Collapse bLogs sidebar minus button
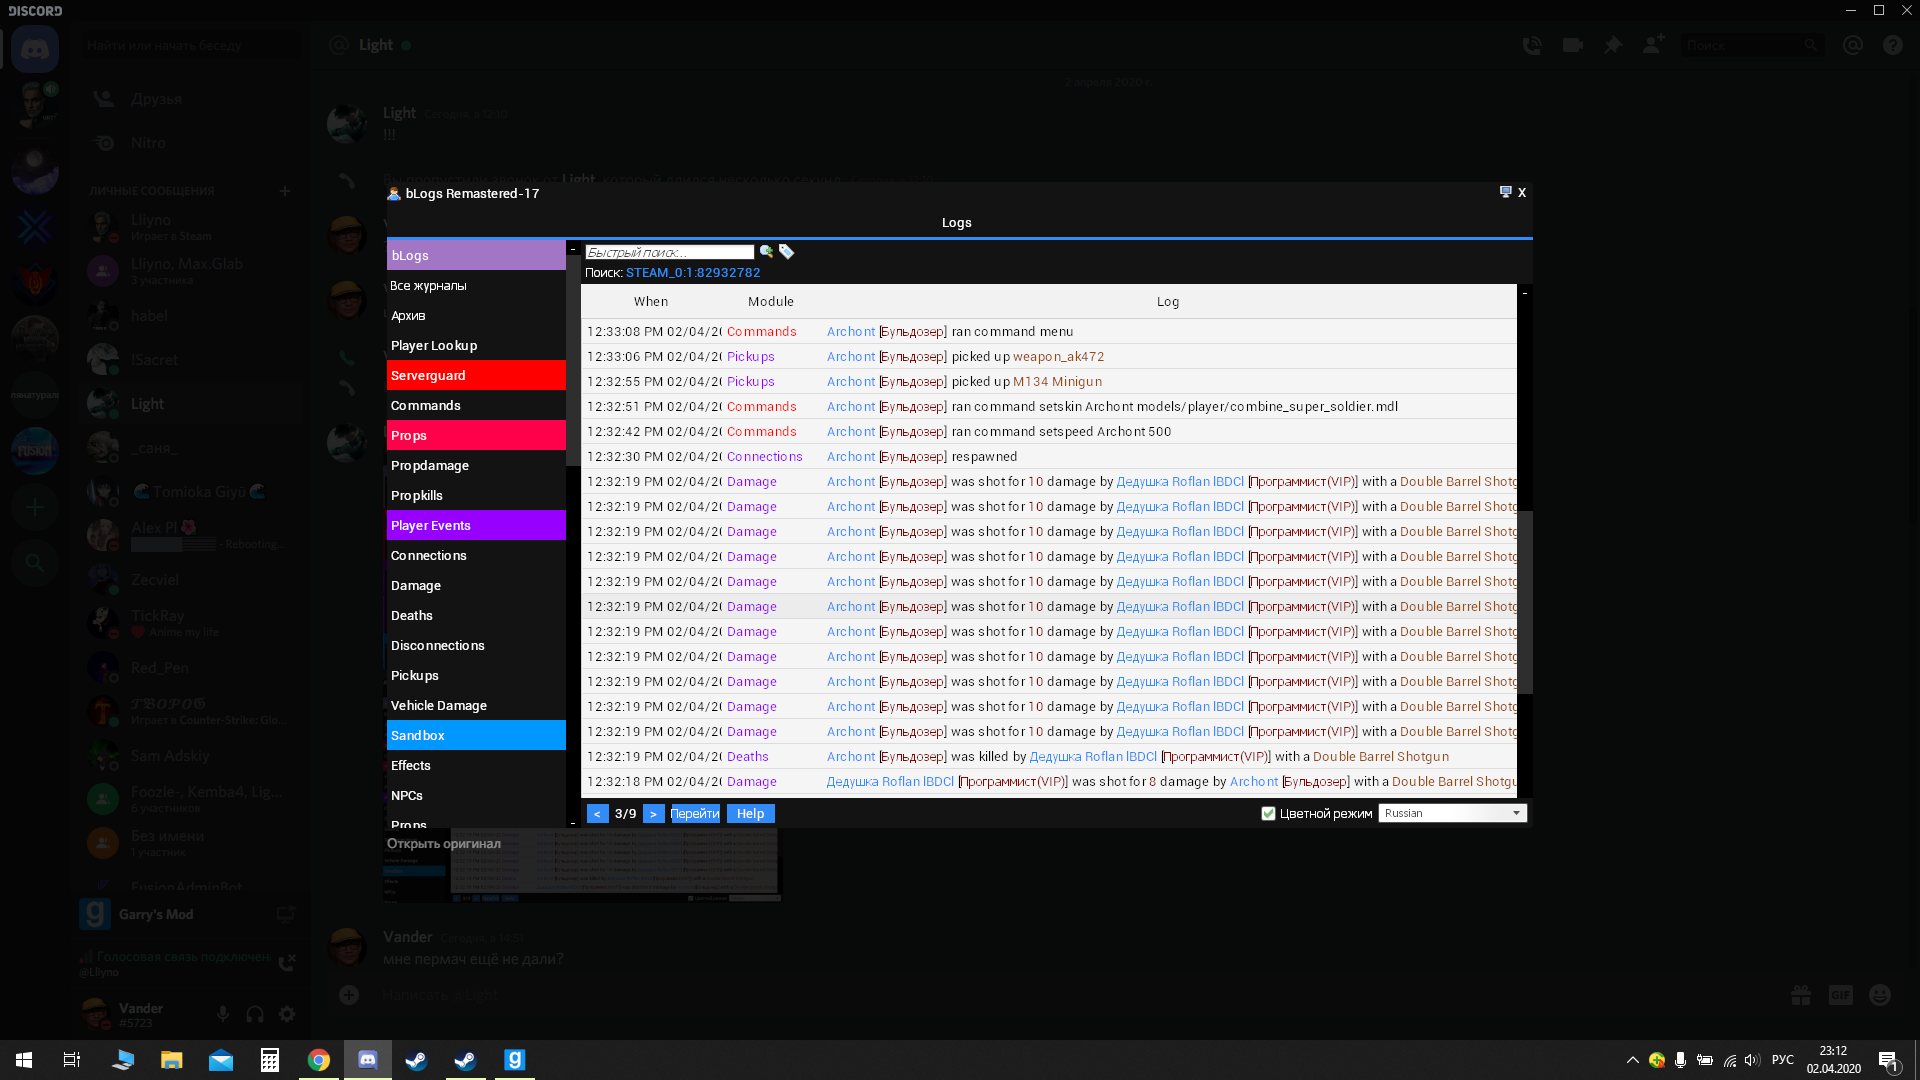The image size is (1920, 1080). 573,249
